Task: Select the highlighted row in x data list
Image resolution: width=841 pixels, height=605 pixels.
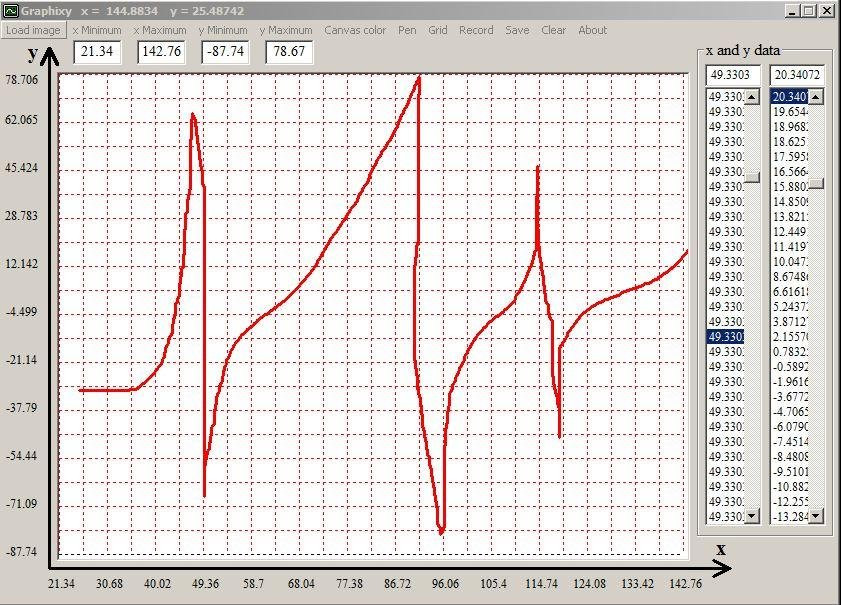Action: (726, 337)
